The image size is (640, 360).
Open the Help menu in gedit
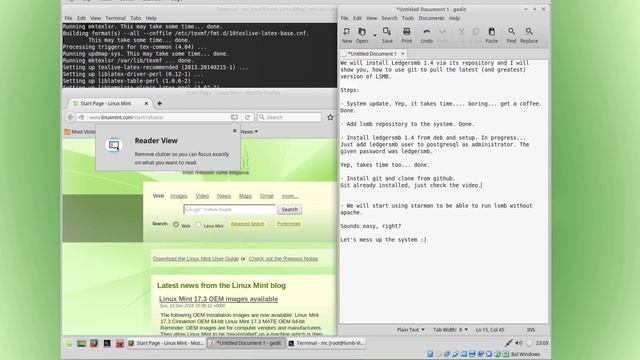(454, 18)
